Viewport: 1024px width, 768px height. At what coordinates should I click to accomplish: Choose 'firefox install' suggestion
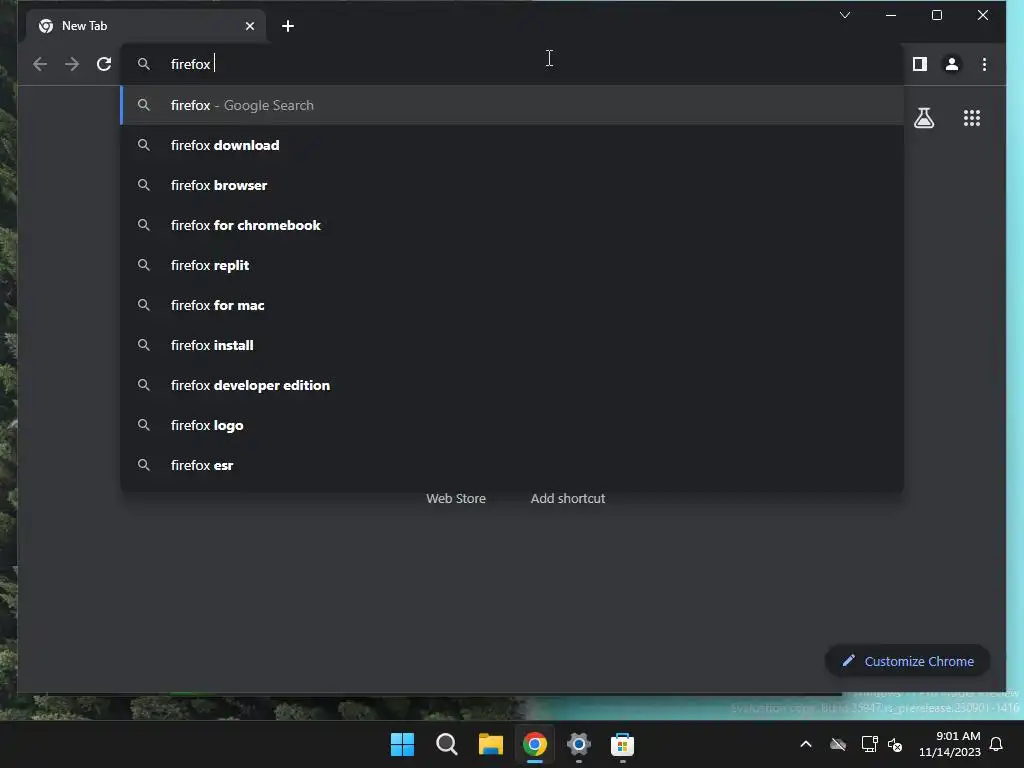coord(513,345)
